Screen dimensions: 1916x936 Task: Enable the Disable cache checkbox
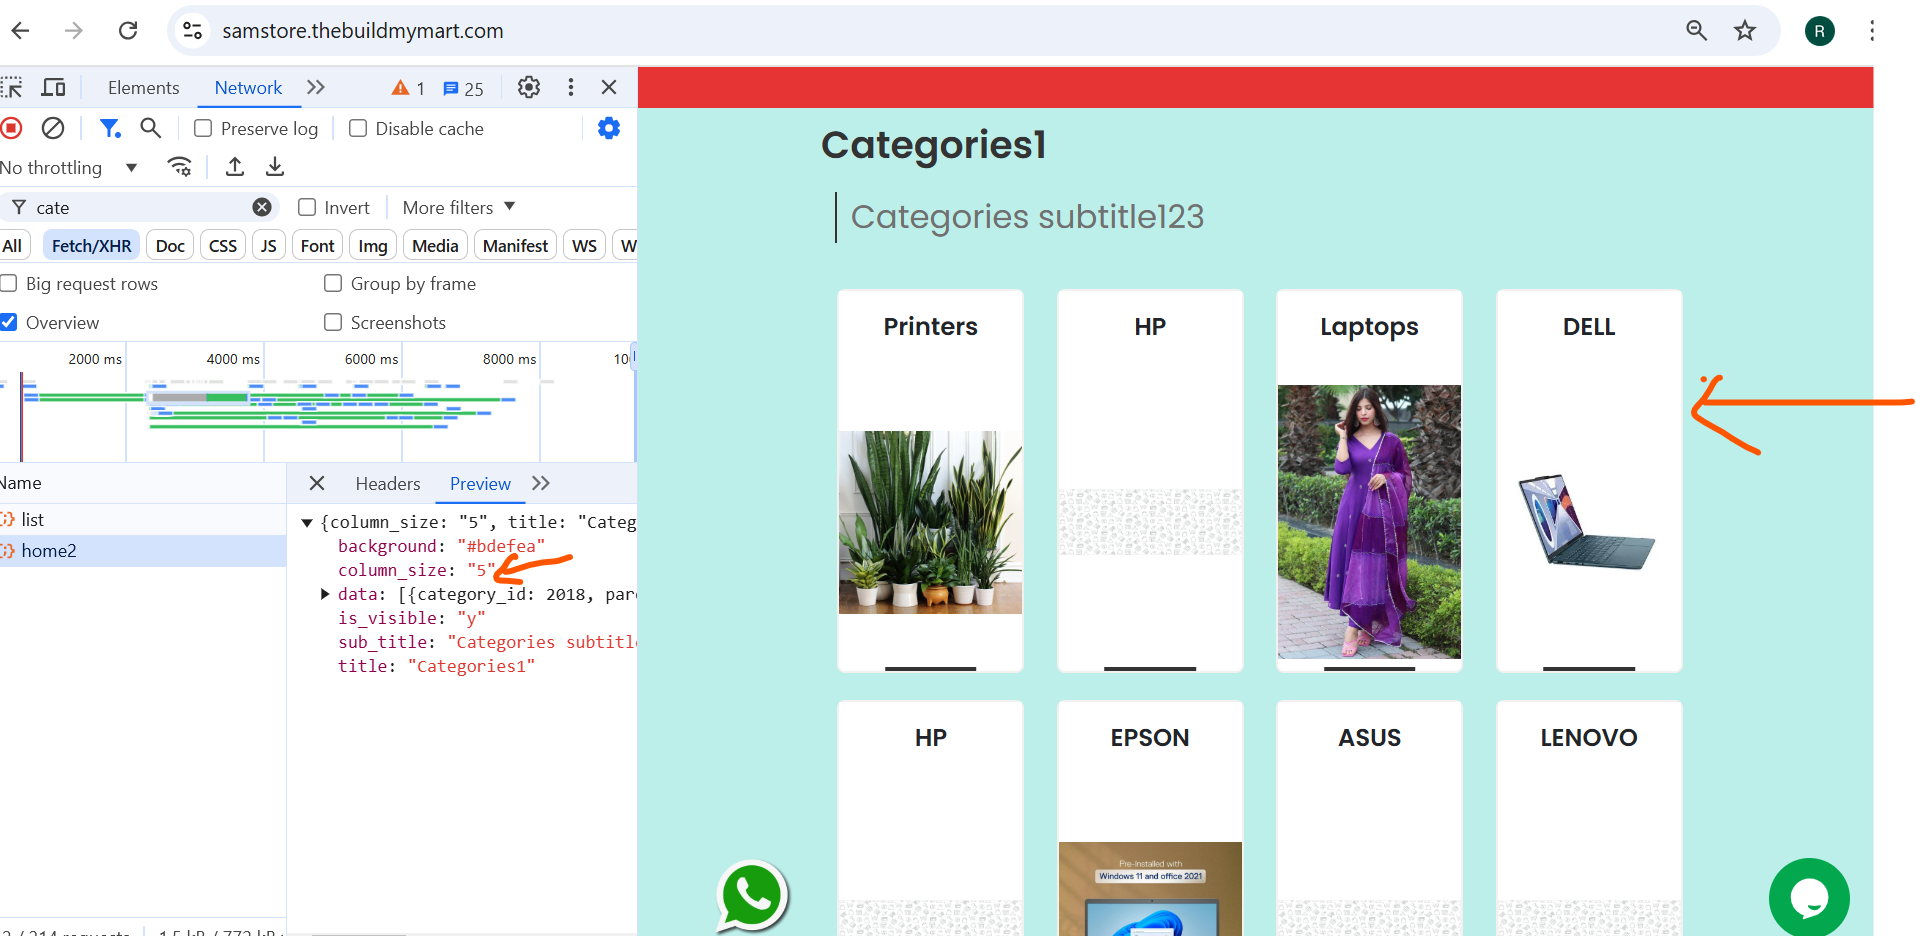[357, 128]
